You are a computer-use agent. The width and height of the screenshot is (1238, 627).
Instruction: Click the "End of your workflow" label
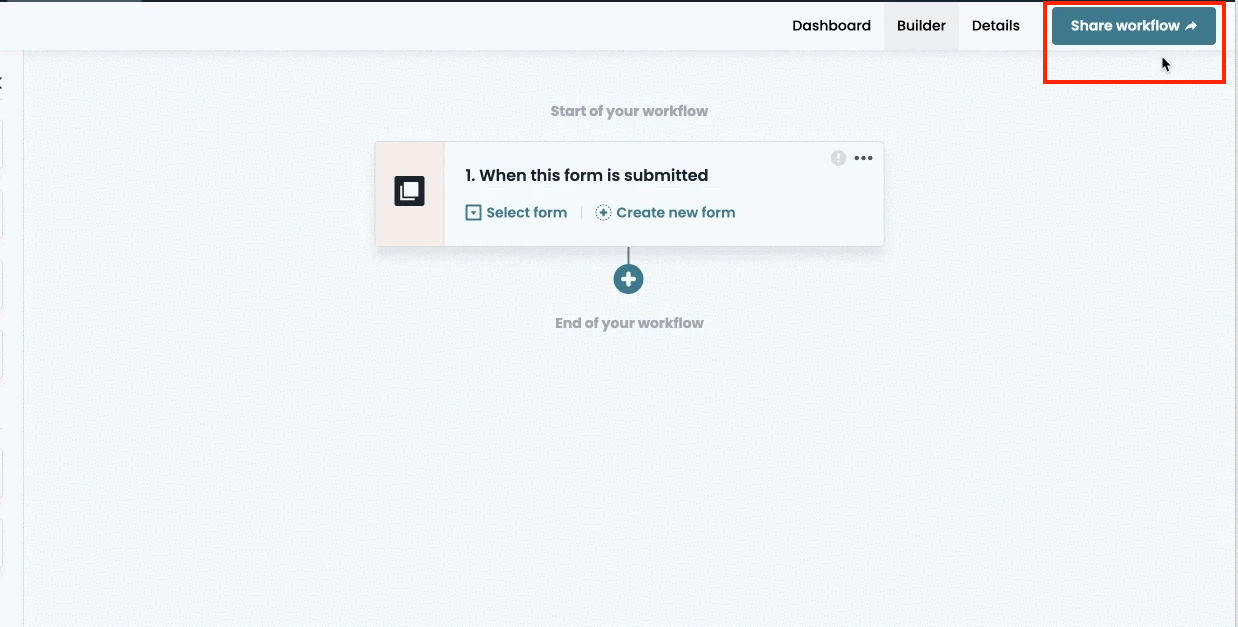coord(629,323)
